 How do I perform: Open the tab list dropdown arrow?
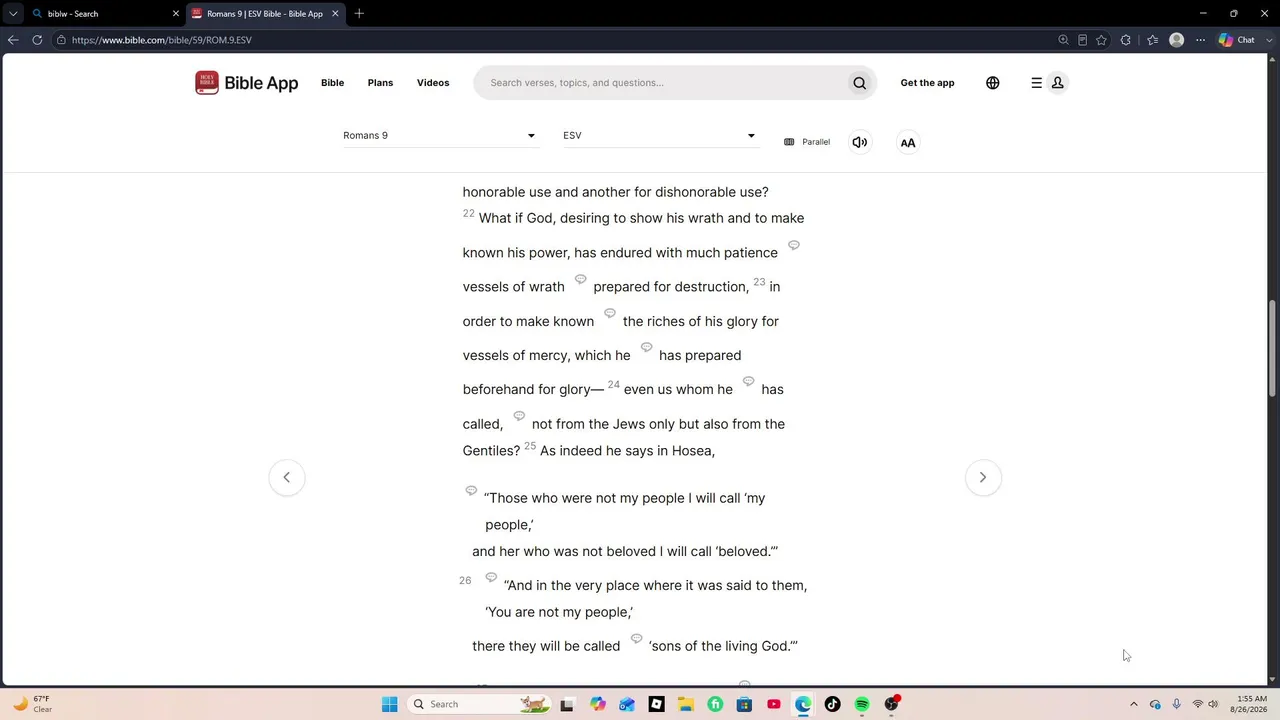[13, 14]
